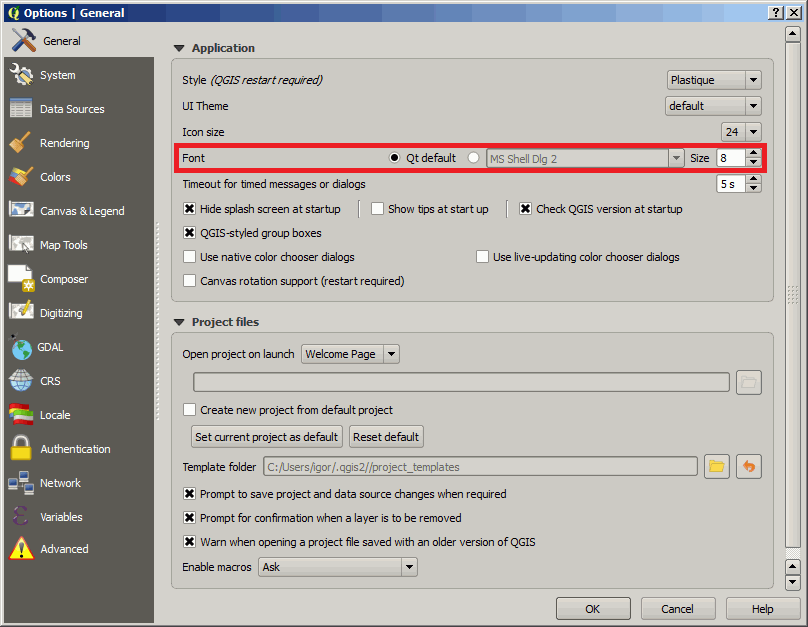Screen dimensions: 808x627
Task: Uncheck Hide splash screen at startup
Action: 190,209
